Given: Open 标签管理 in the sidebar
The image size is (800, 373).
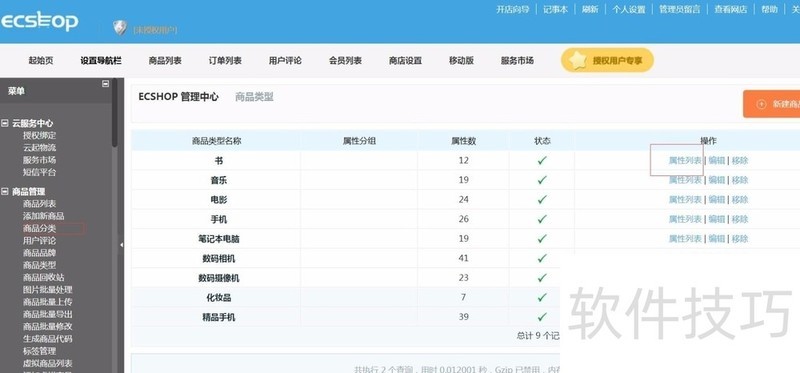Looking at the screenshot, I should (39, 351).
